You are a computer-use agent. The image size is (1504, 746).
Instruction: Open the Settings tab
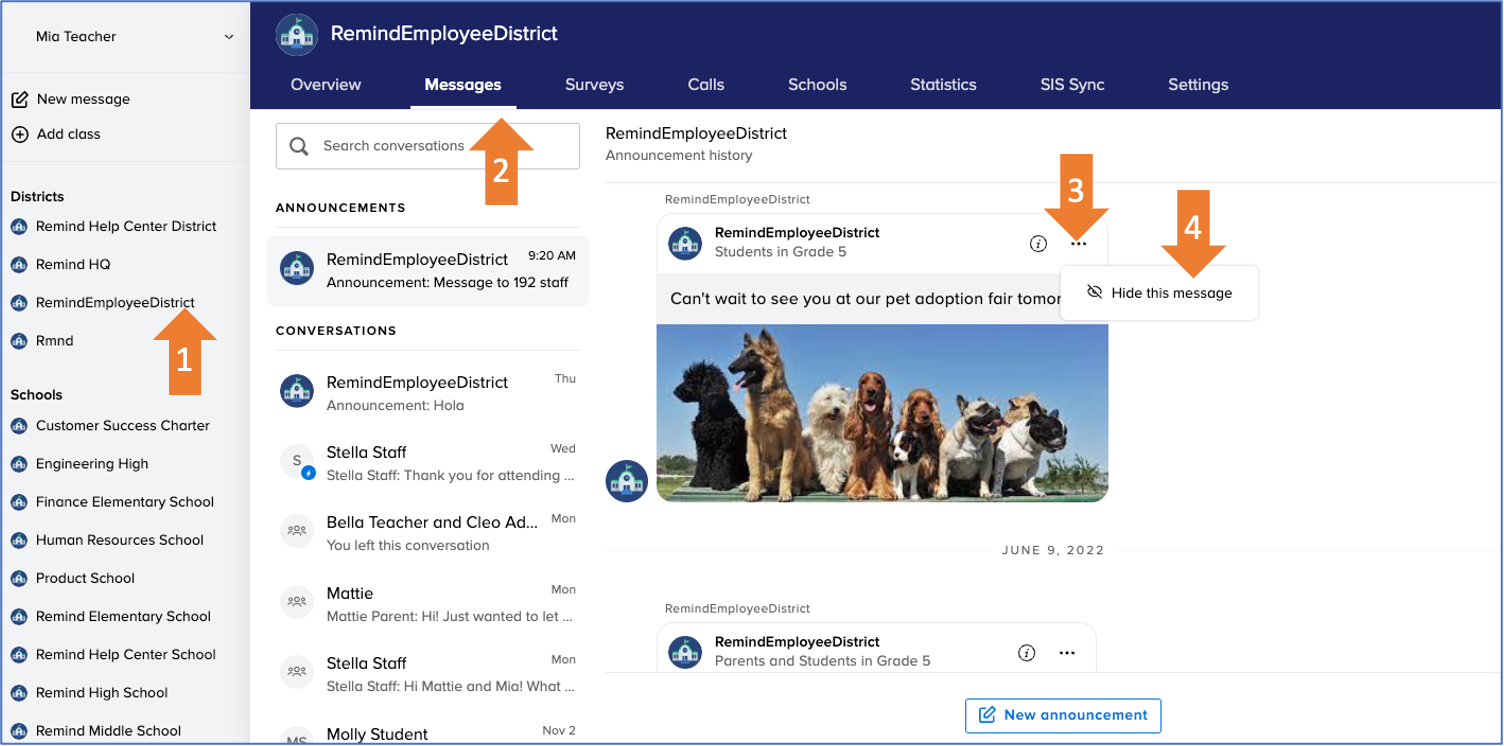1198,85
